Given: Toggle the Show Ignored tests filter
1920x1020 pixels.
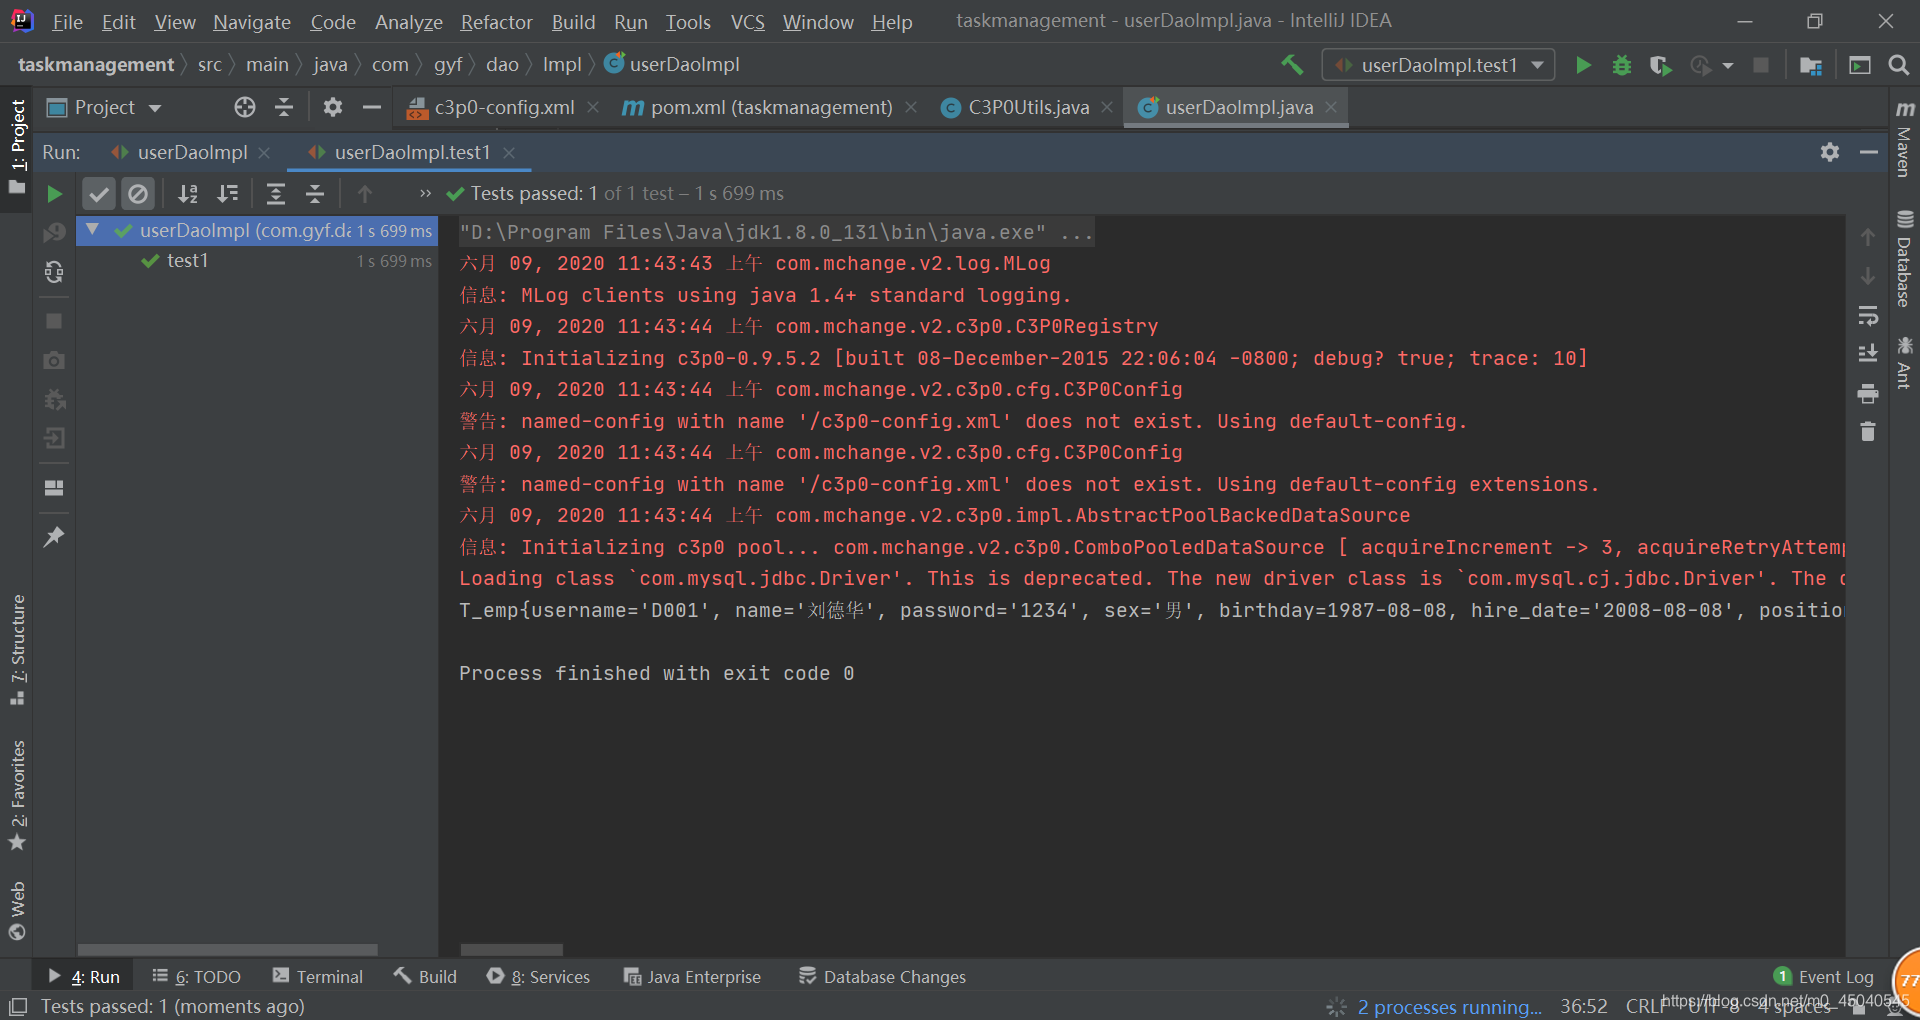Looking at the screenshot, I should tap(138, 193).
